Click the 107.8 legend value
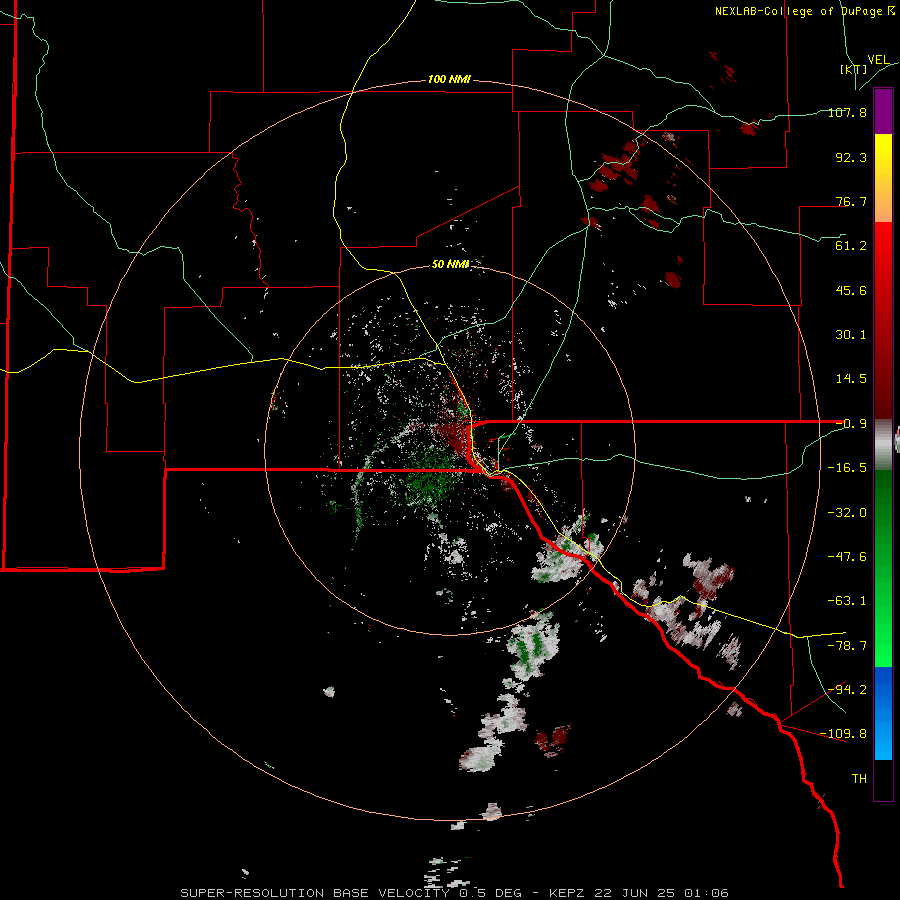Image resolution: width=900 pixels, height=900 pixels. click(x=848, y=112)
